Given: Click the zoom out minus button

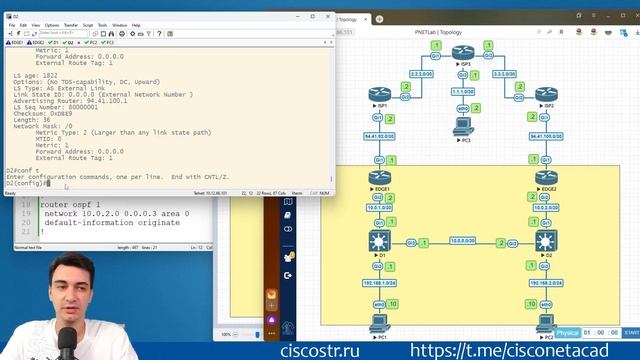Looking at the screenshot, I should click(235, 335).
